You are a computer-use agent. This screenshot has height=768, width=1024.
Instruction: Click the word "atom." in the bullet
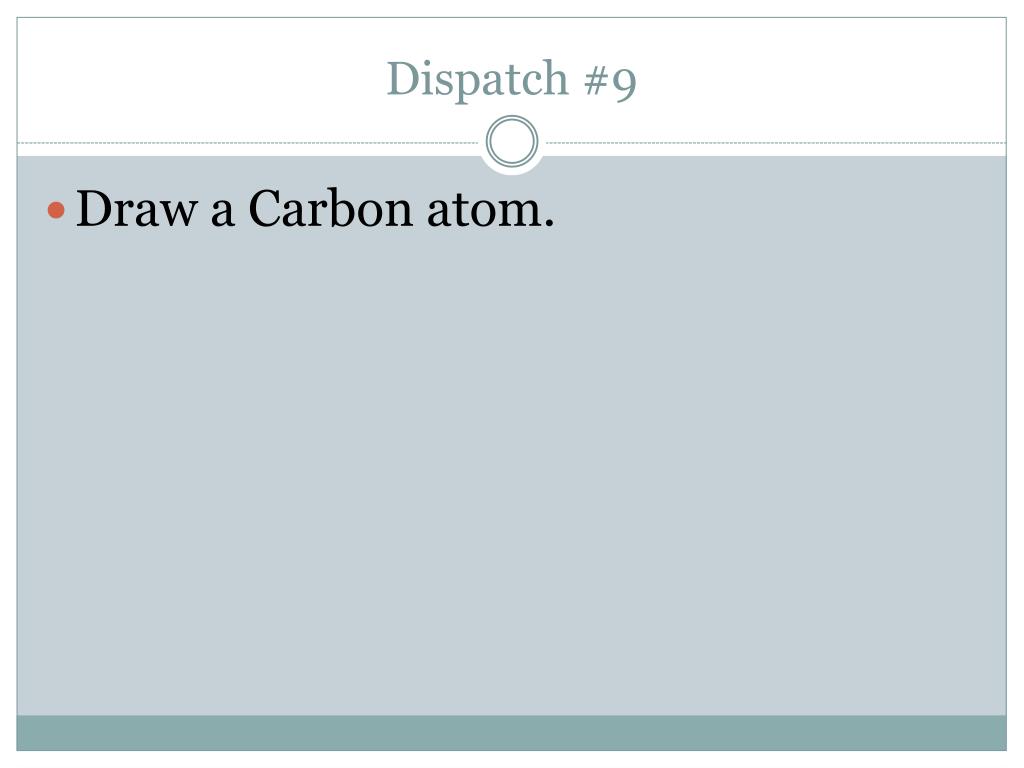click(x=490, y=210)
